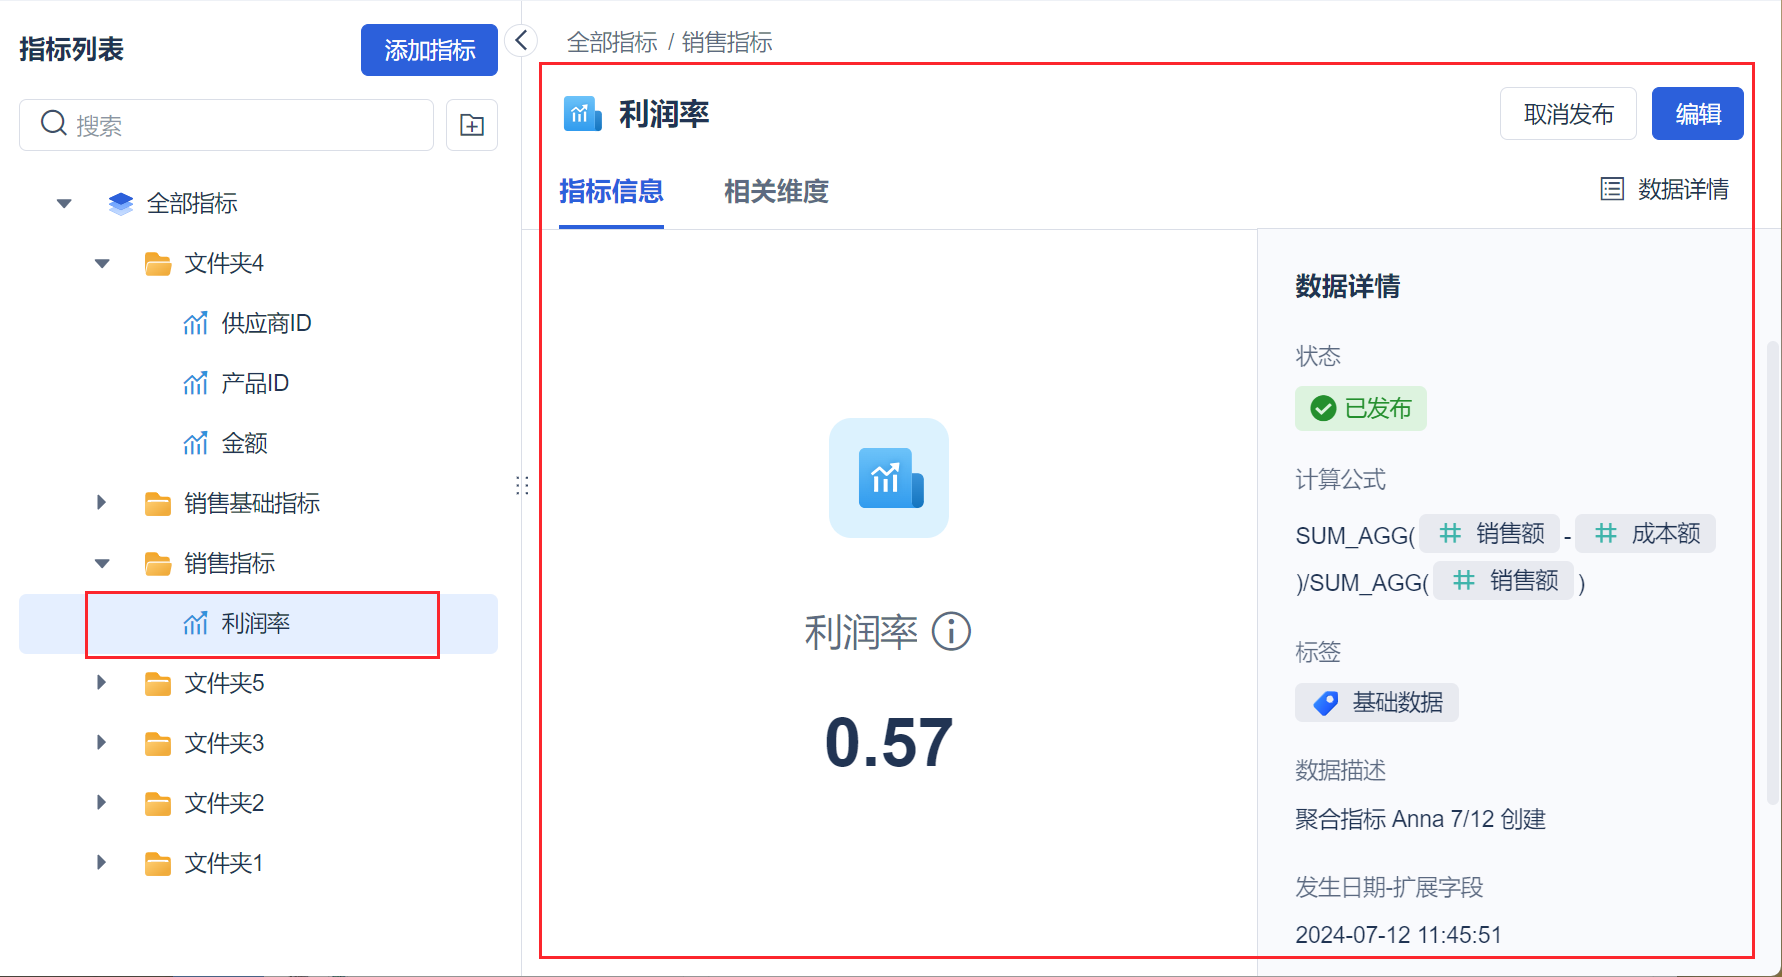Click the vertical scrollbar in details panel
The width and height of the screenshot is (1782, 977).
[1773, 573]
